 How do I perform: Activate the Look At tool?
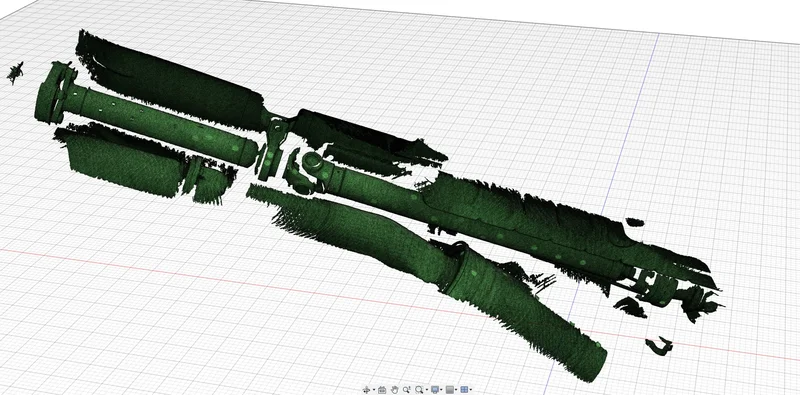pos(382,390)
